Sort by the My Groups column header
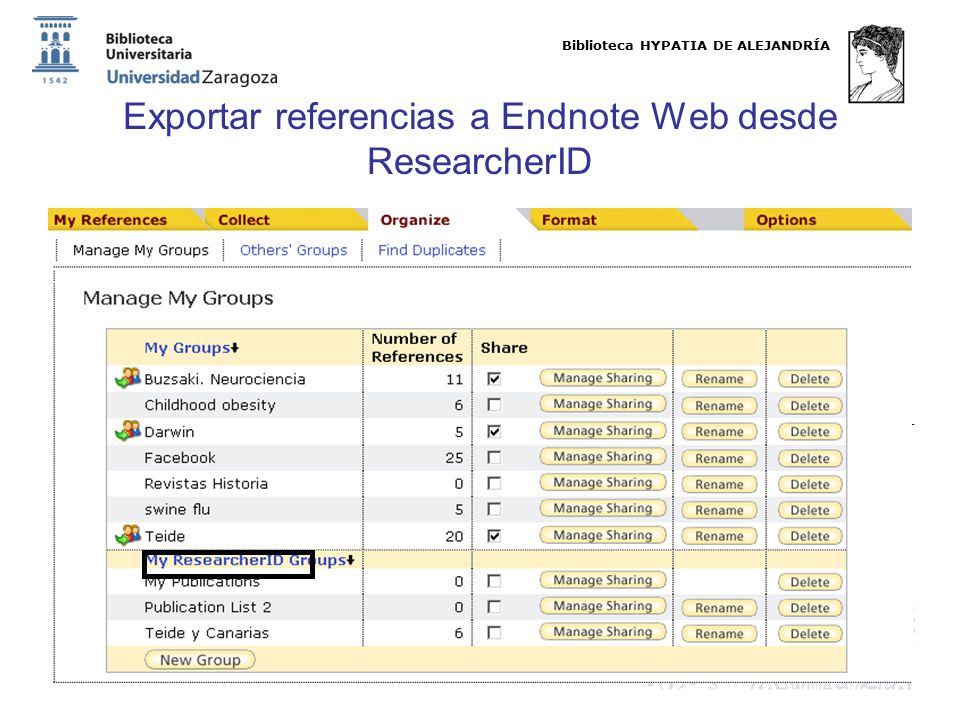960x720 pixels. coord(191,348)
